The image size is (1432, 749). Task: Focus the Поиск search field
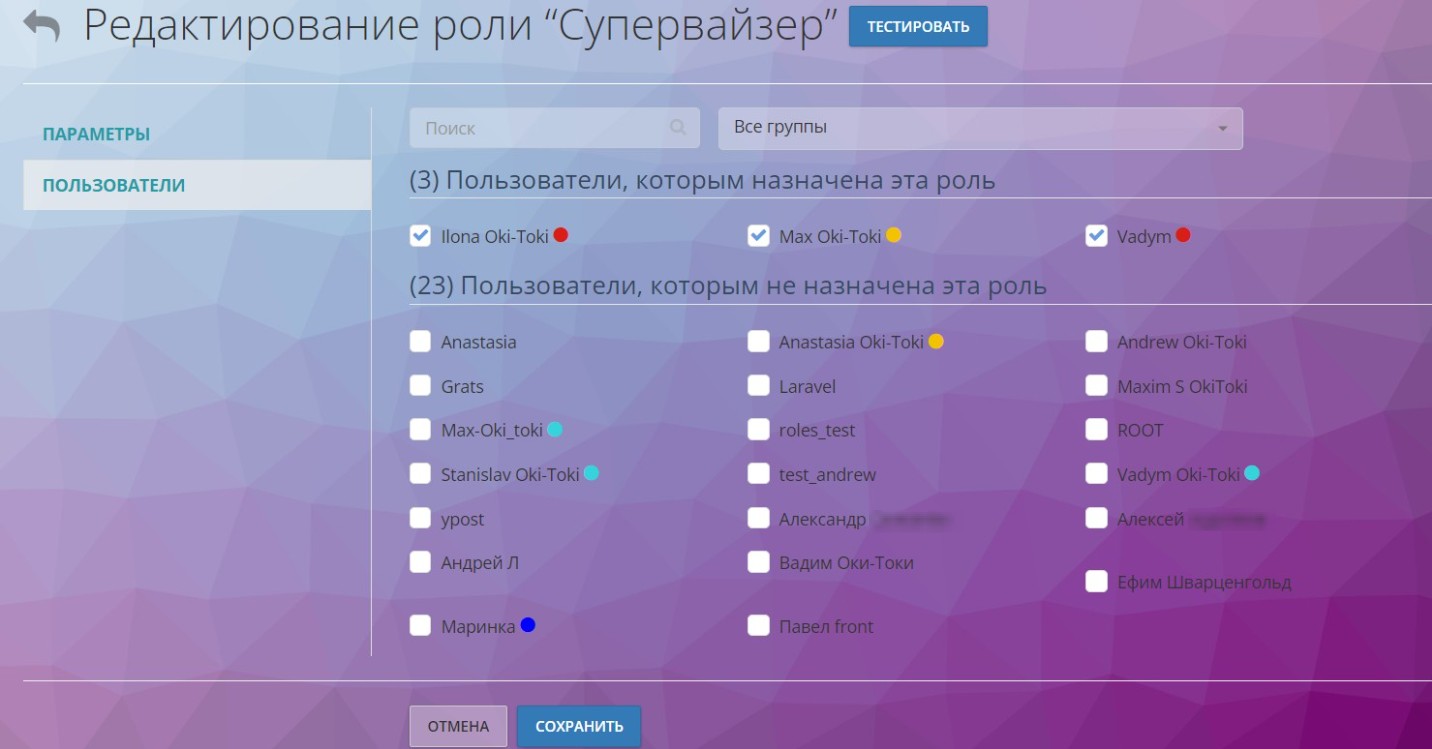(x=554, y=128)
